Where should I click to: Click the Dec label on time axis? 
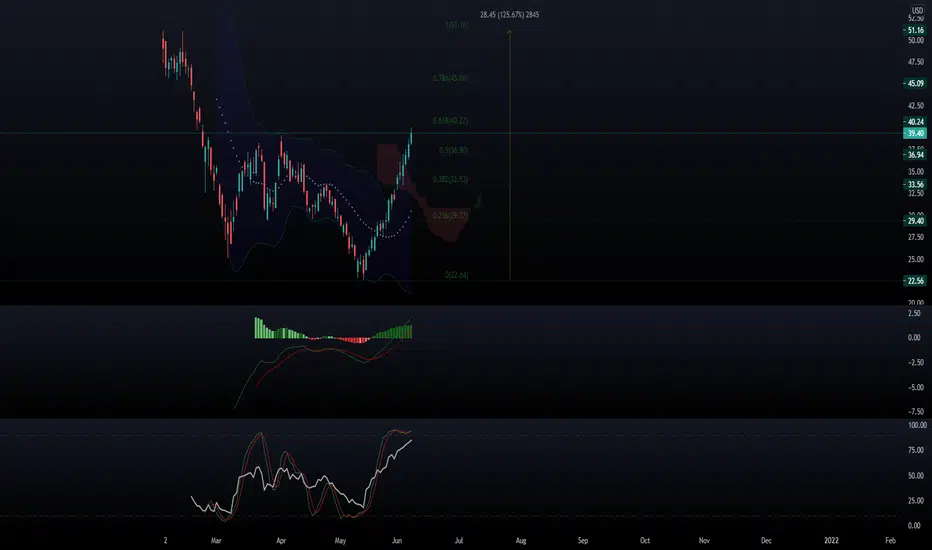[766, 540]
